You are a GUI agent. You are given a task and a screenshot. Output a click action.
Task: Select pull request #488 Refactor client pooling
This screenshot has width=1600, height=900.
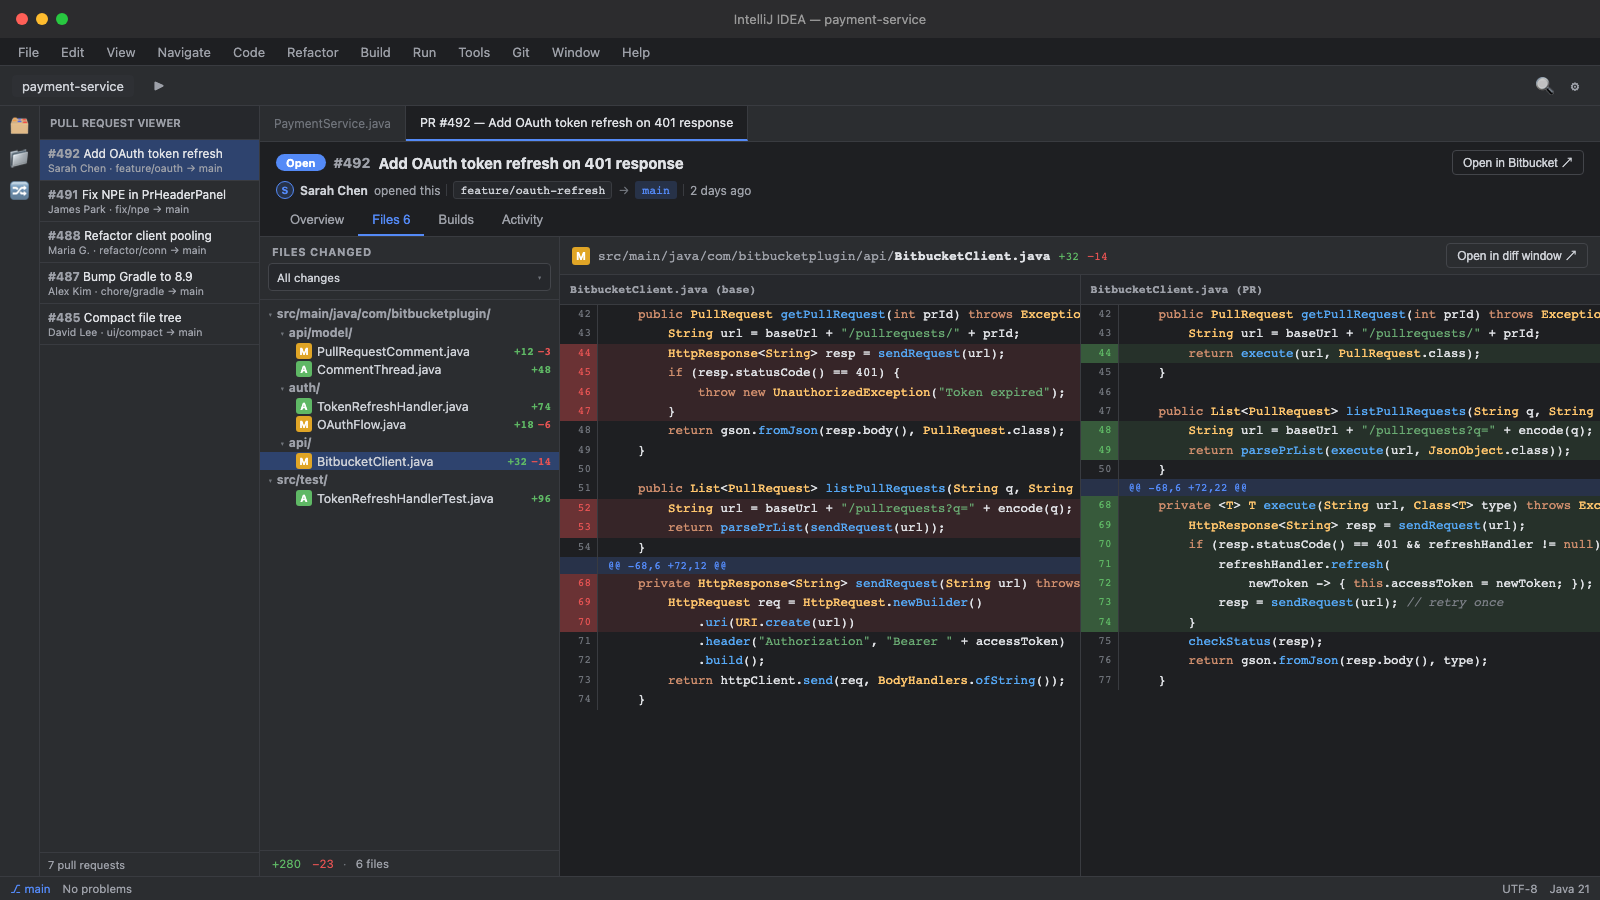click(x=149, y=242)
